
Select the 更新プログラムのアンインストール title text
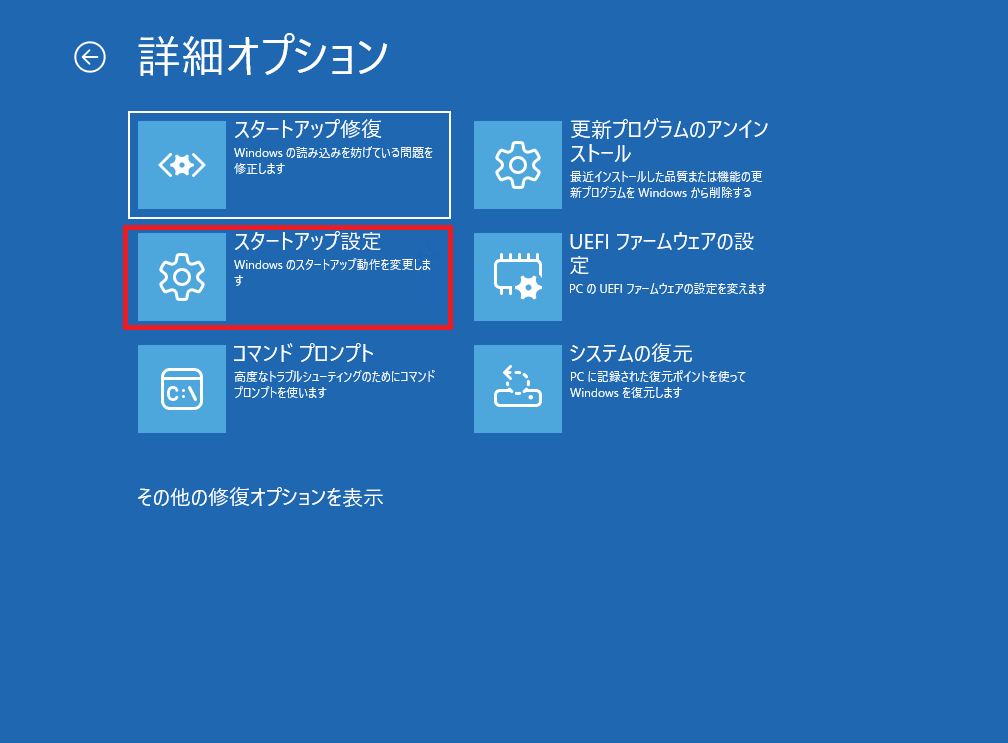(669, 141)
